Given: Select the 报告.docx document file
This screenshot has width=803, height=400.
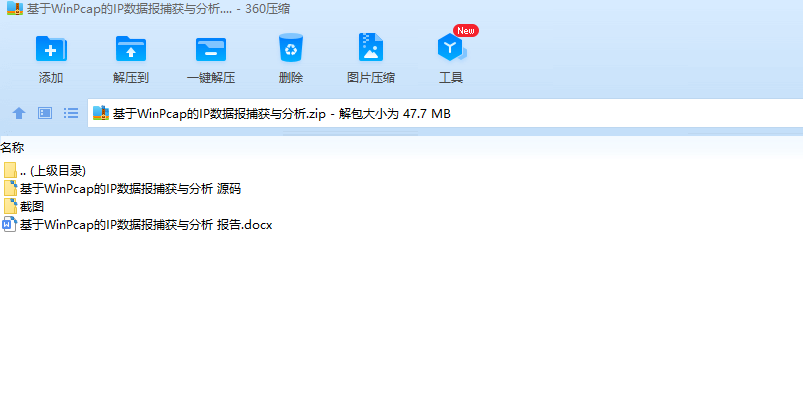Looking at the screenshot, I should point(137,224).
